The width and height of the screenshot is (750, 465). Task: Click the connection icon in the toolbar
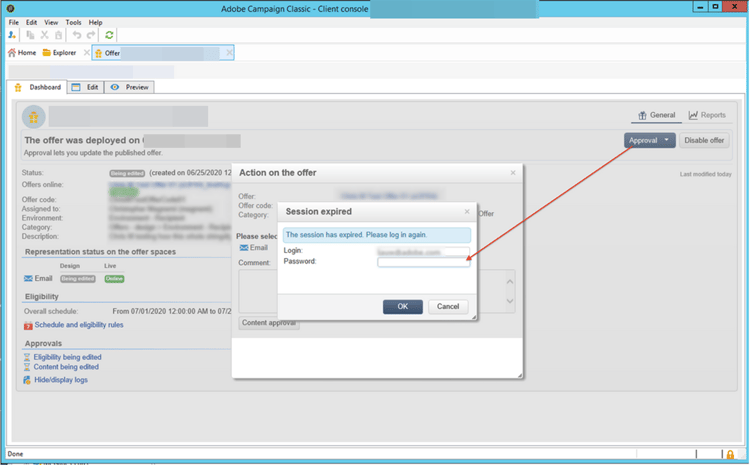click(12, 35)
